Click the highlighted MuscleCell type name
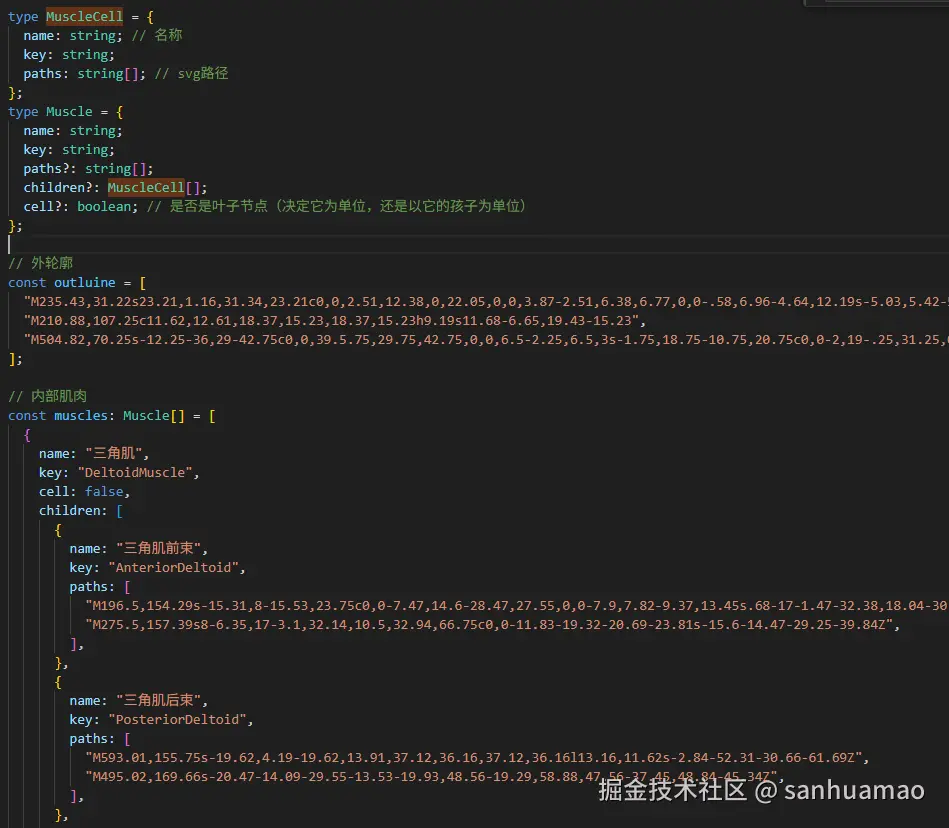949x828 pixels. 84,16
